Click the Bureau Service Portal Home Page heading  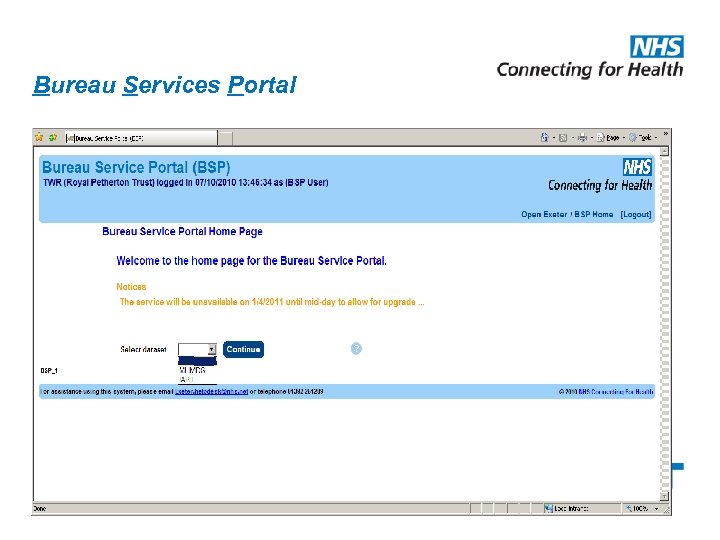182,231
